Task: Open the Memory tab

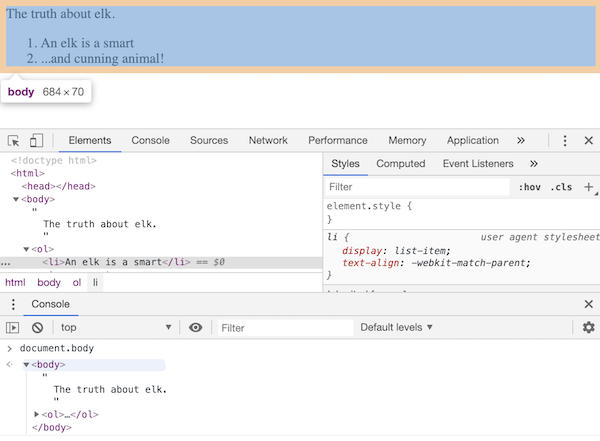Action: pos(407,140)
